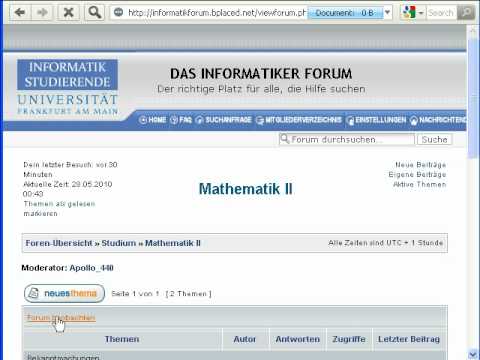Go to Foren-Übersicht in the breadcrumb
The image size is (480, 360).
coord(59,243)
